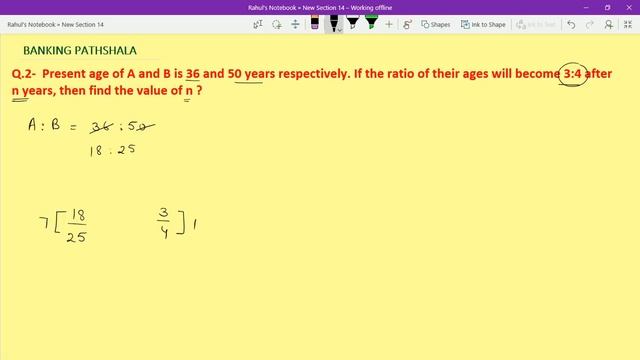
Task: Choose the Insert or Remove Space tool
Action: (295, 24)
